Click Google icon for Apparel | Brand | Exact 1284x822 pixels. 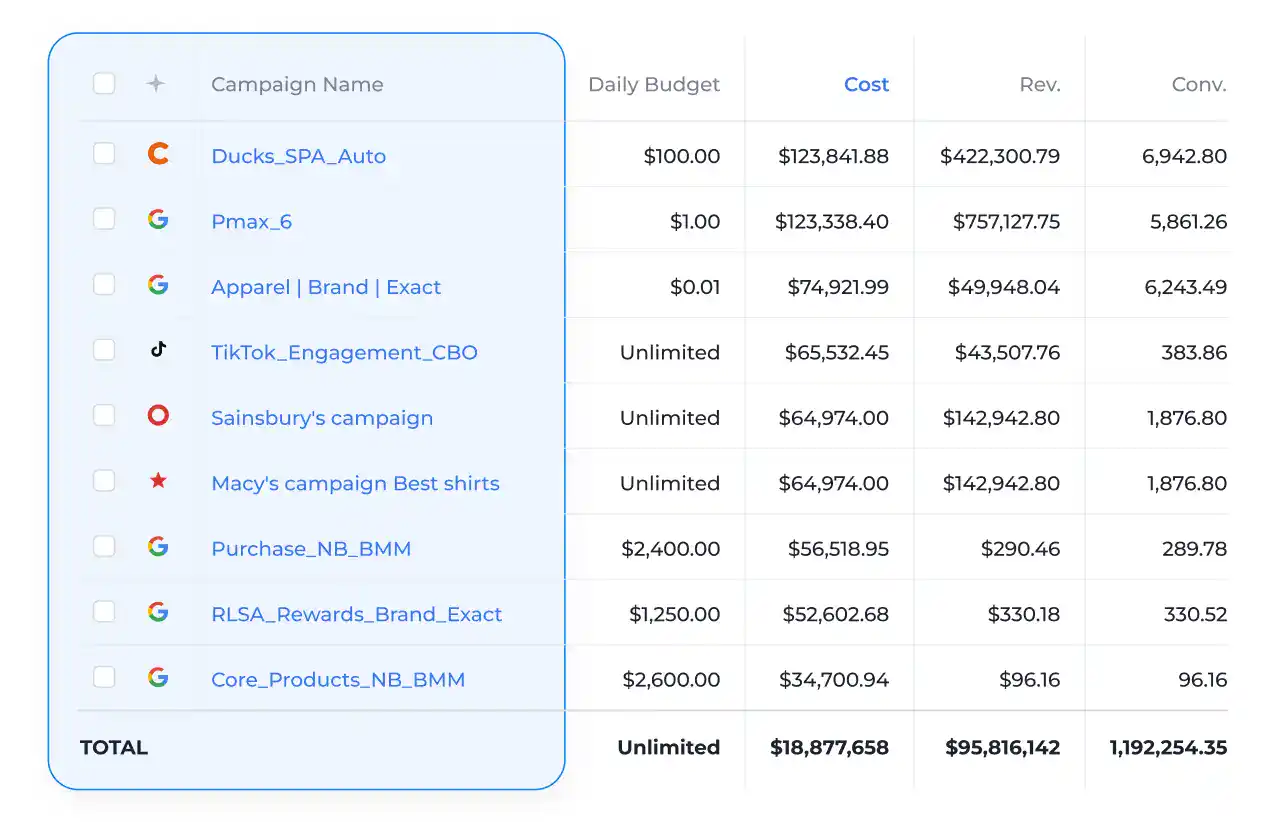(157, 285)
